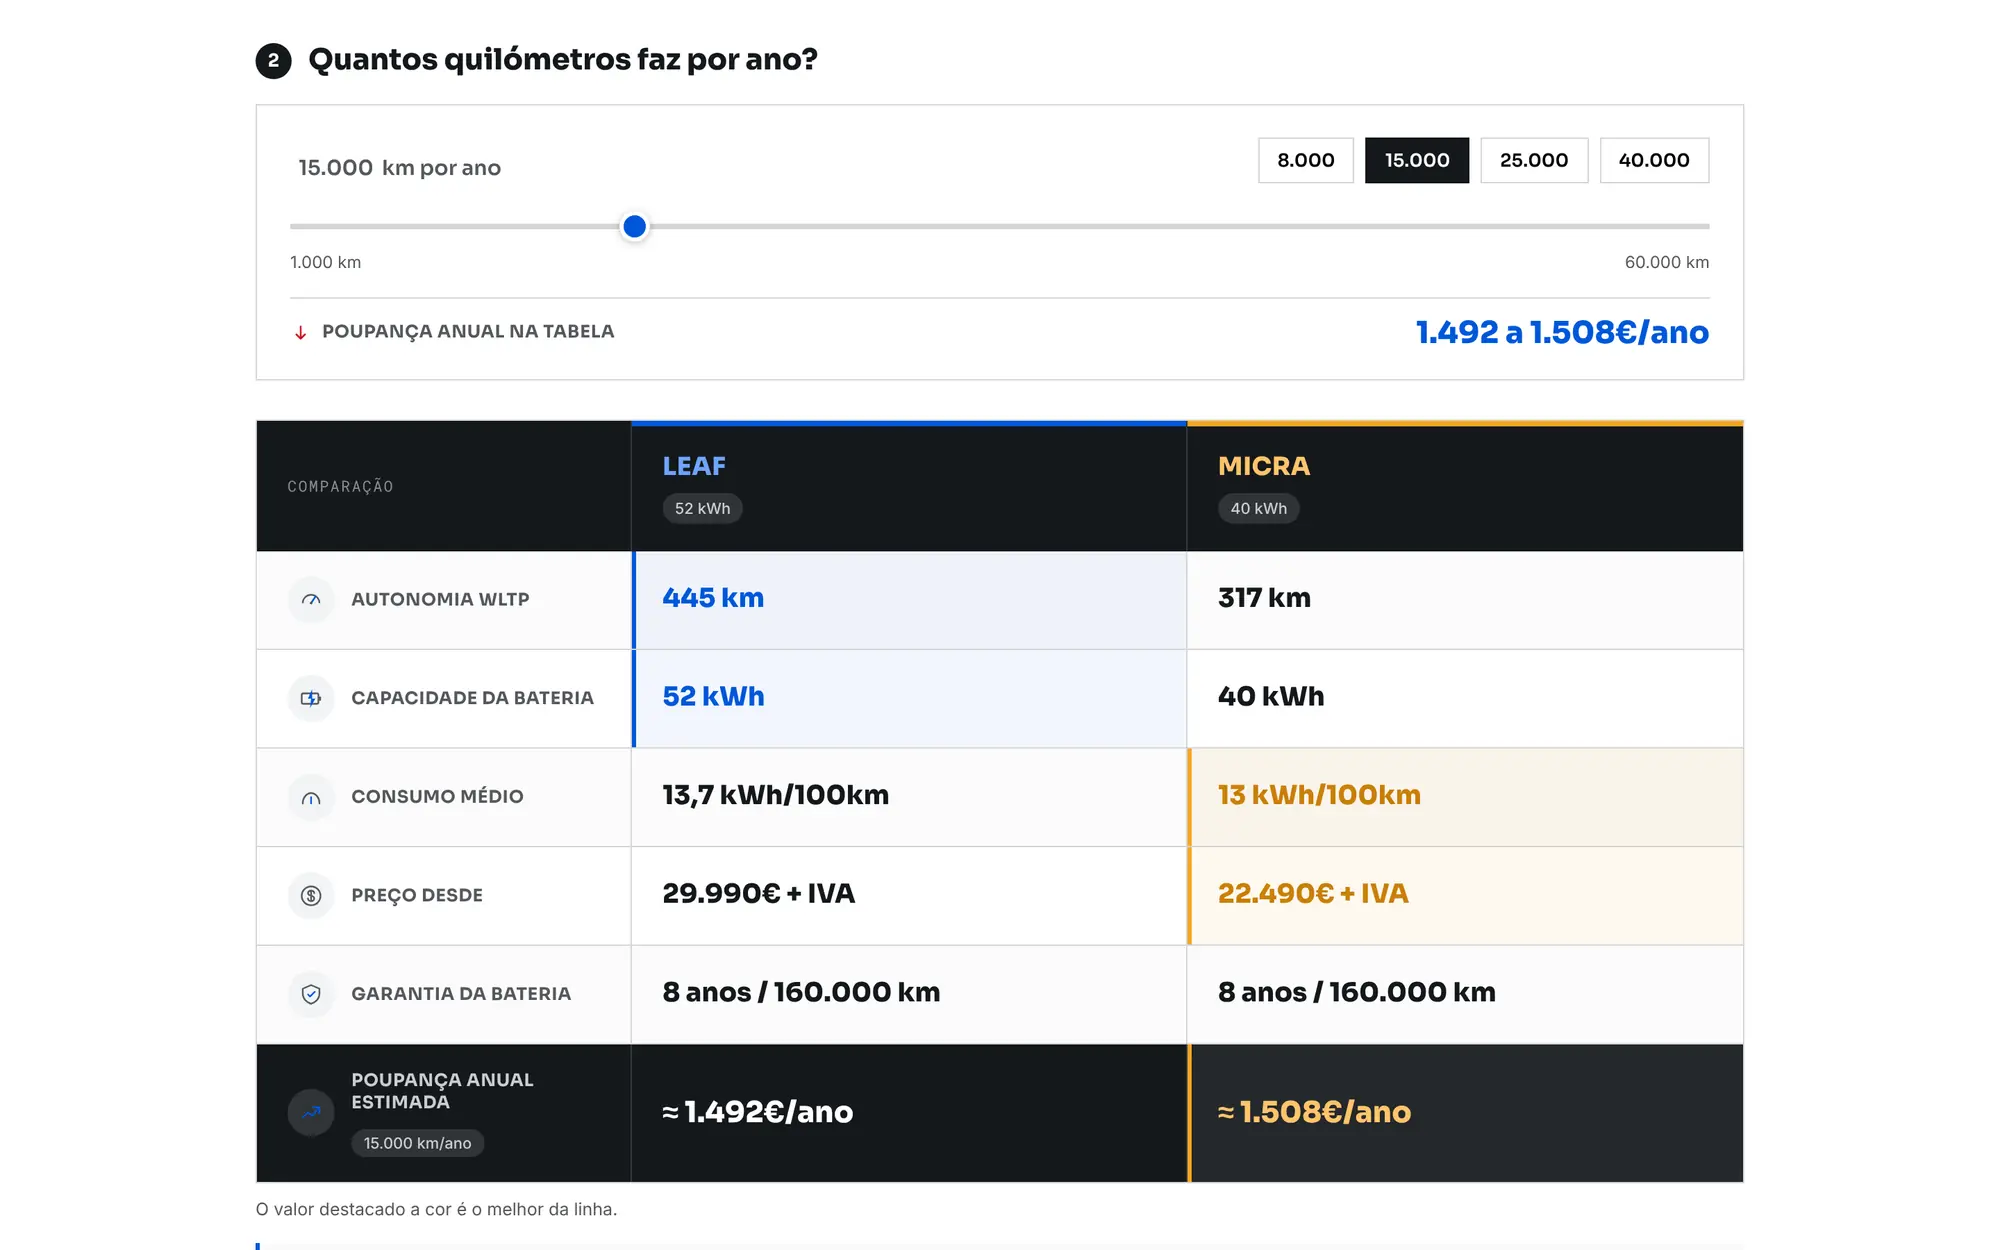The image size is (2000, 1250).
Task: Click the red down arrow beside Poupança Anual na Tabela
Action: coord(300,332)
